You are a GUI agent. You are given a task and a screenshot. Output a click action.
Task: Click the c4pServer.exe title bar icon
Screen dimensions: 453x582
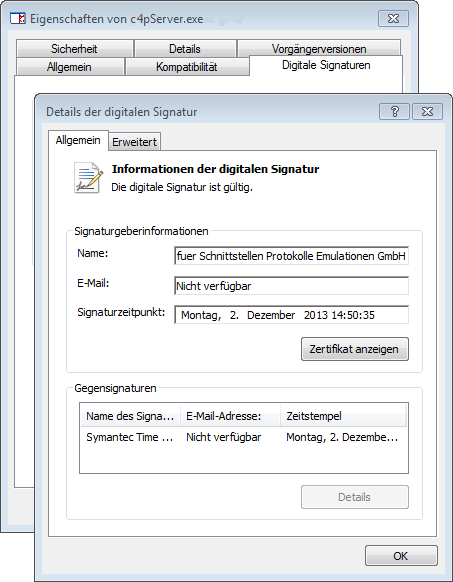pyautogui.click(x=17, y=18)
